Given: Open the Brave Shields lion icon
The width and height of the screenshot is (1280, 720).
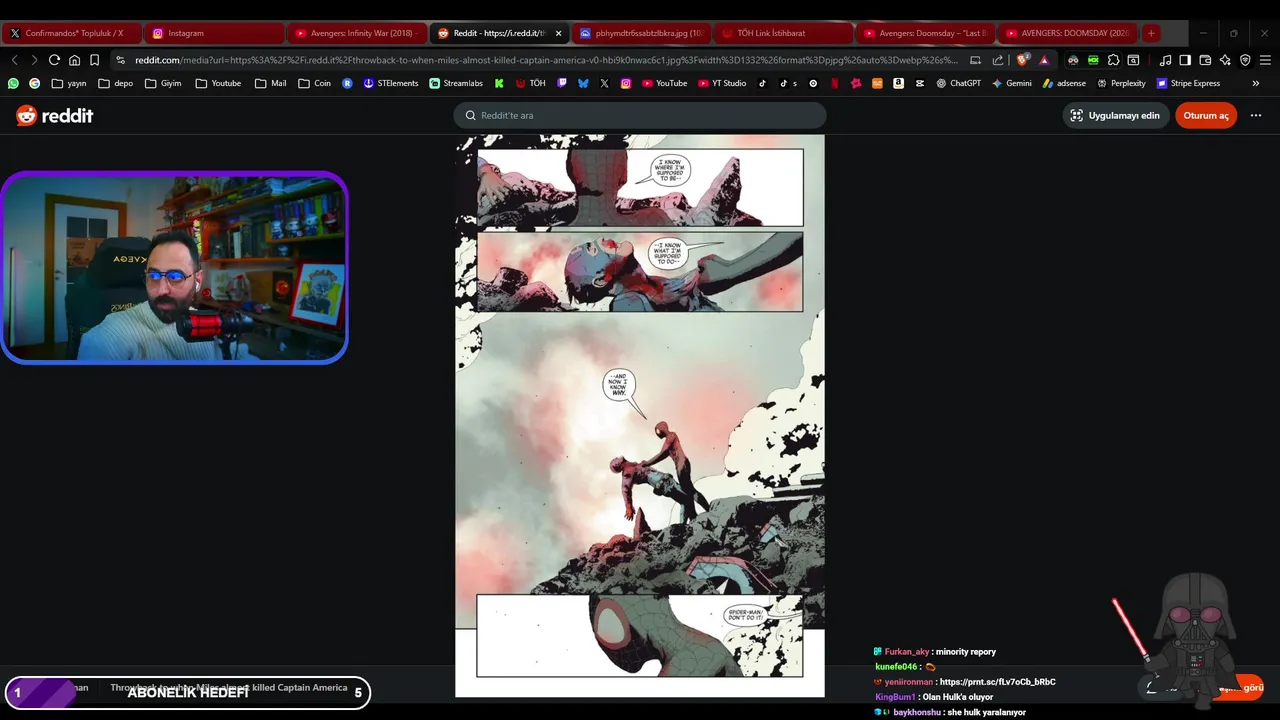Looking at the screenshot, I should tap(1022, 60).
